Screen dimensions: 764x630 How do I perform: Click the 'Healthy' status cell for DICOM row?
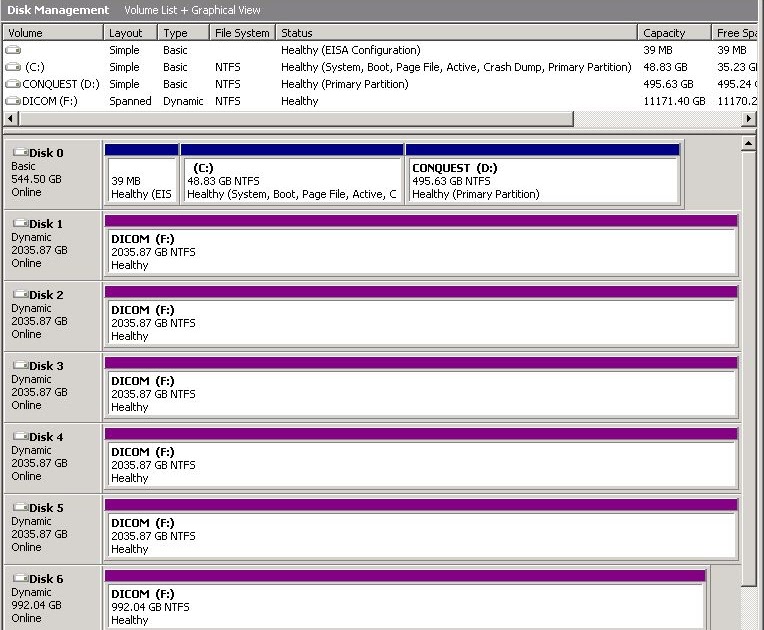pos(300,101)
